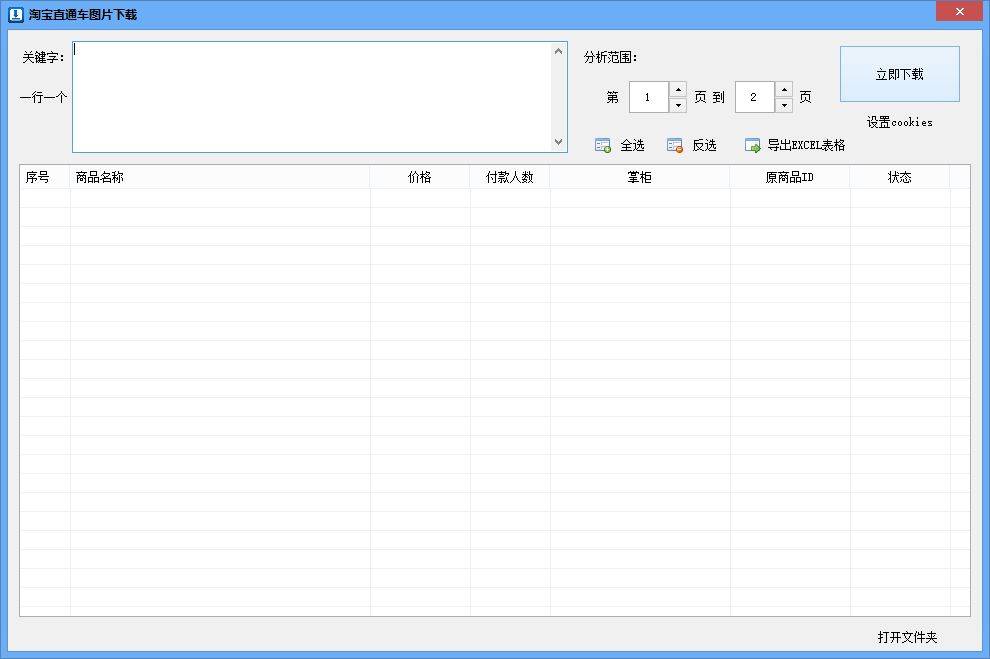Screen dimensions: 990x659
Task: Click the 分析范围 label
Action: [x=611, y=57]
